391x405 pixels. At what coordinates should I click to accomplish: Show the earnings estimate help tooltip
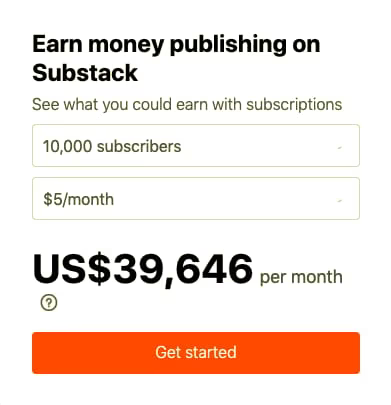(x=49, y=303)
